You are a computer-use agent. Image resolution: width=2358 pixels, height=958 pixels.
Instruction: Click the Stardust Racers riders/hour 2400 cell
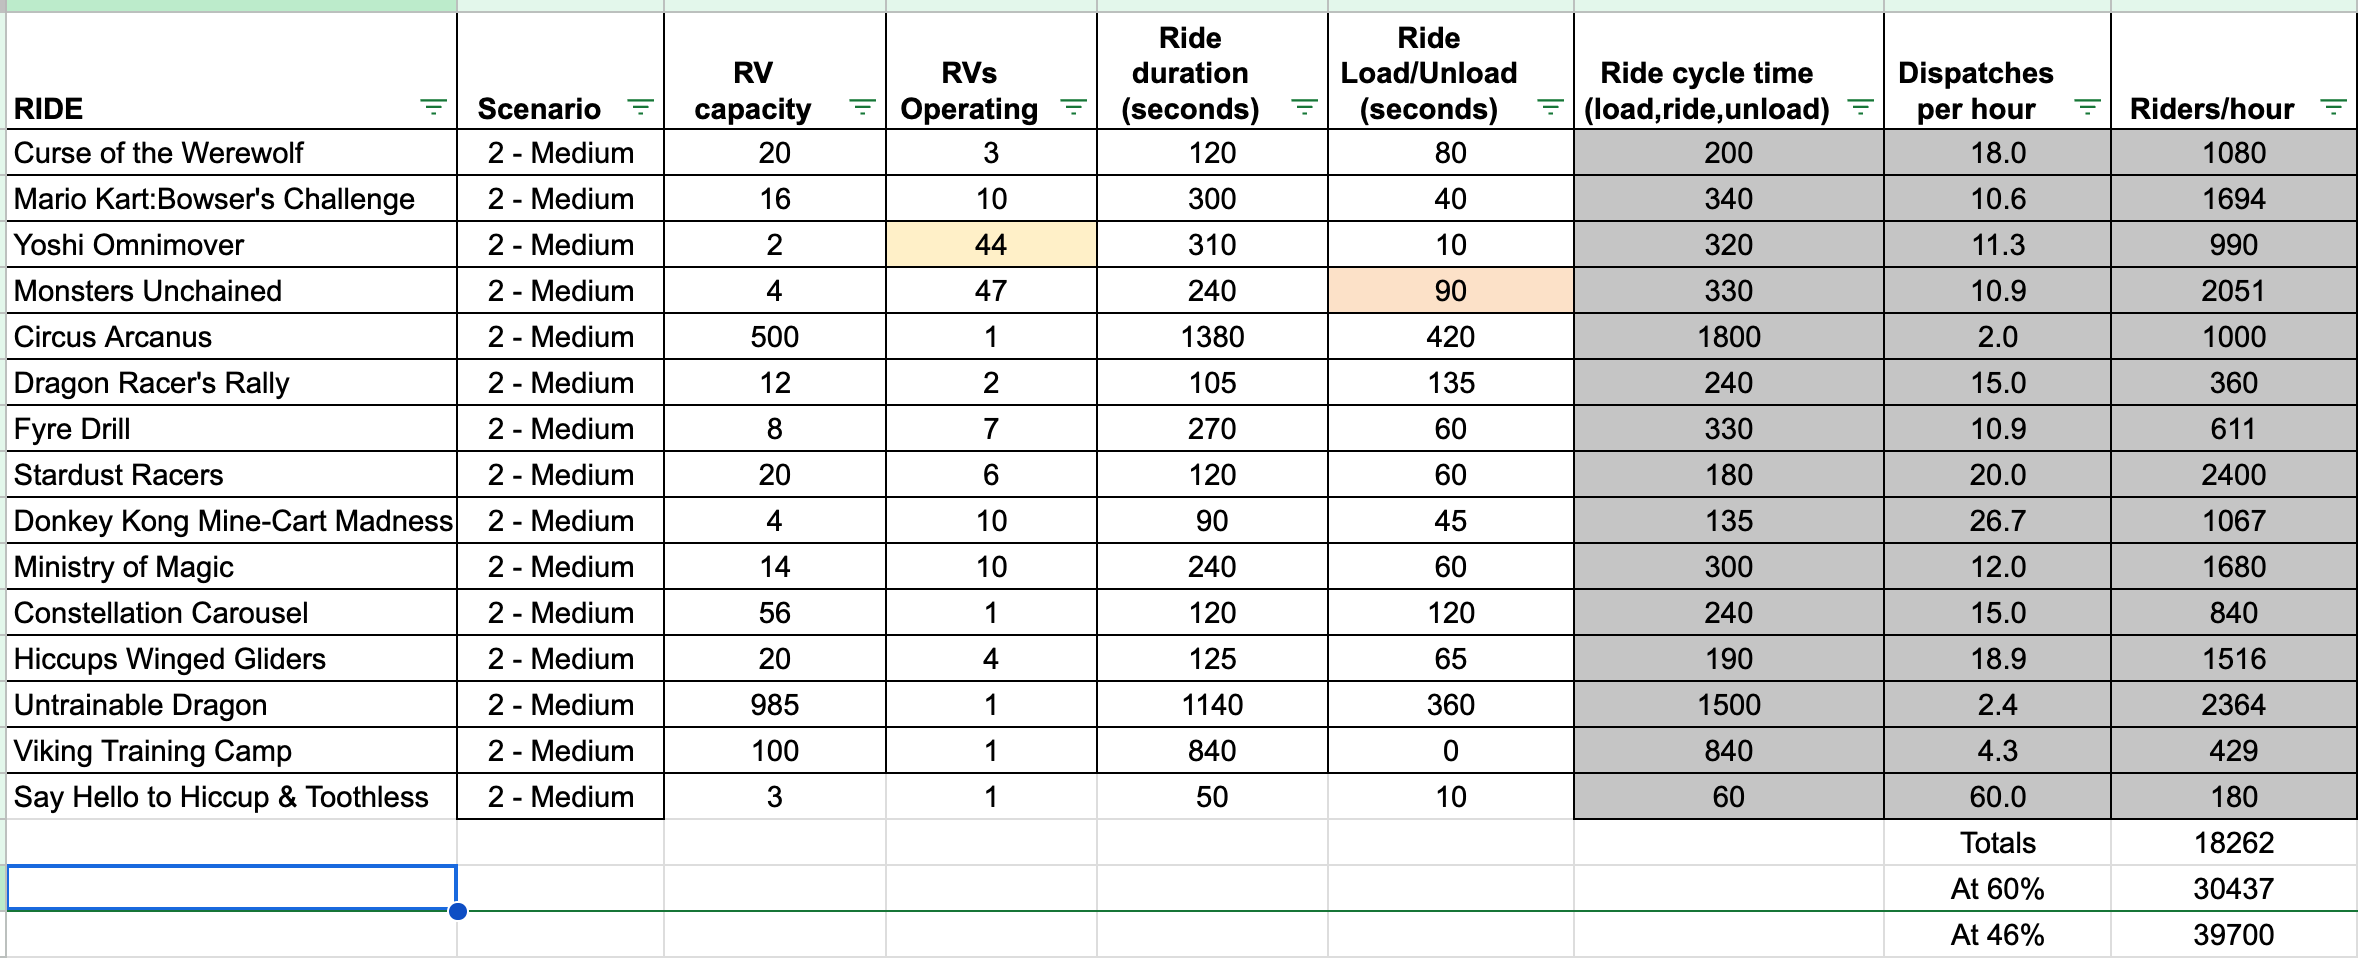point(2233,475)
